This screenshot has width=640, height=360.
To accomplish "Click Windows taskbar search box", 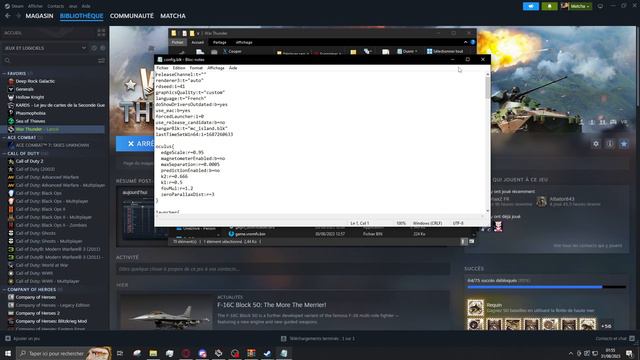I will tap(64, 353).
